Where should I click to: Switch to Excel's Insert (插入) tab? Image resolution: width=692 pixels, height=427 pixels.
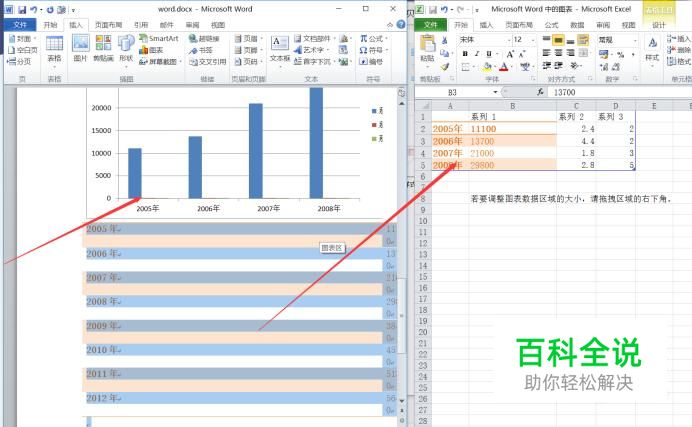486,25
